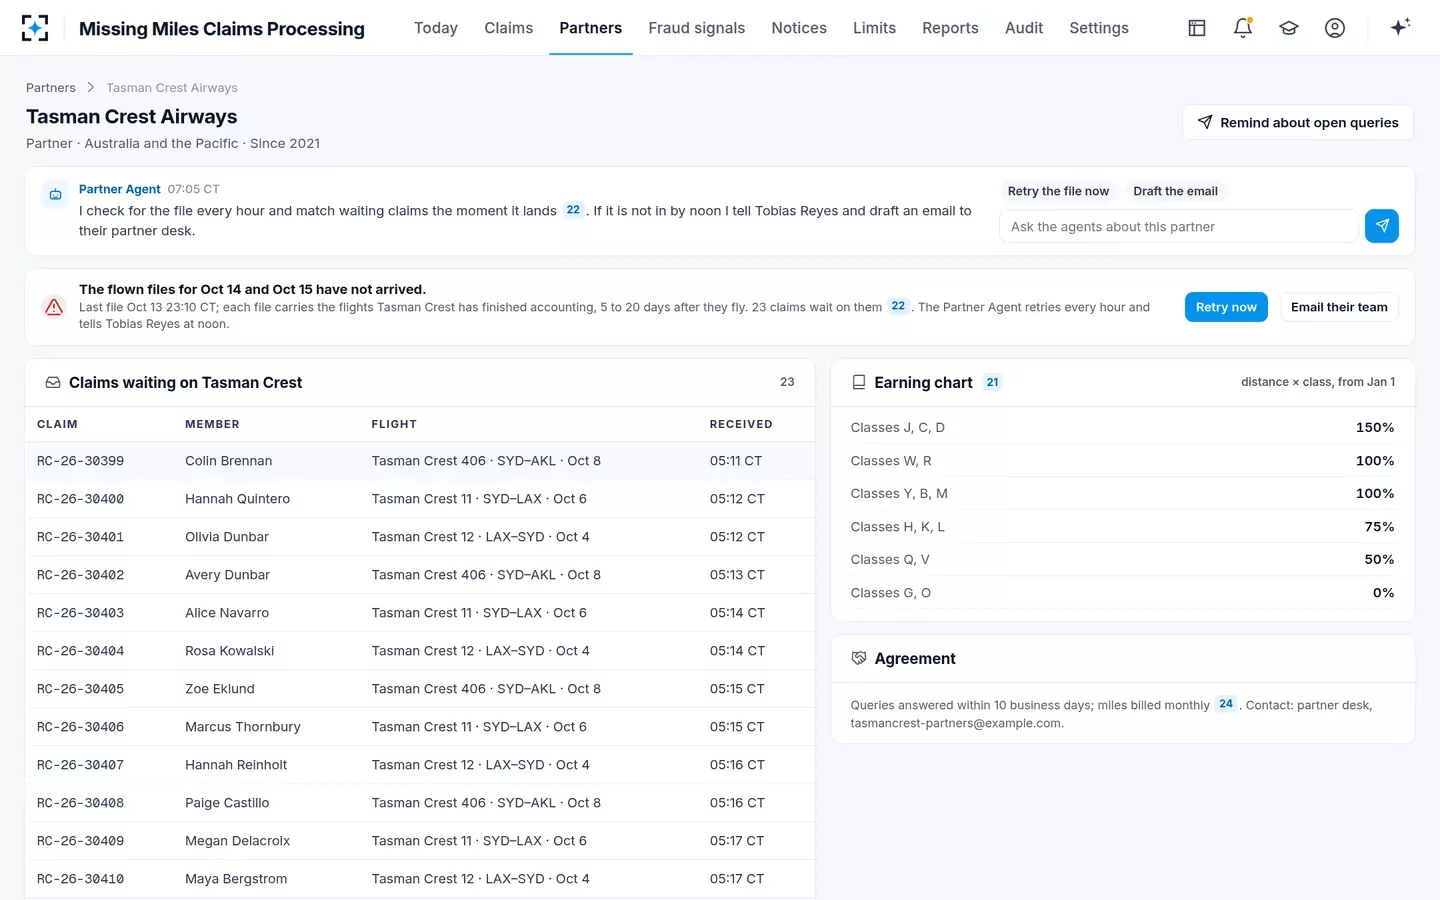Select the Partners tab

(x=591, y=28)
